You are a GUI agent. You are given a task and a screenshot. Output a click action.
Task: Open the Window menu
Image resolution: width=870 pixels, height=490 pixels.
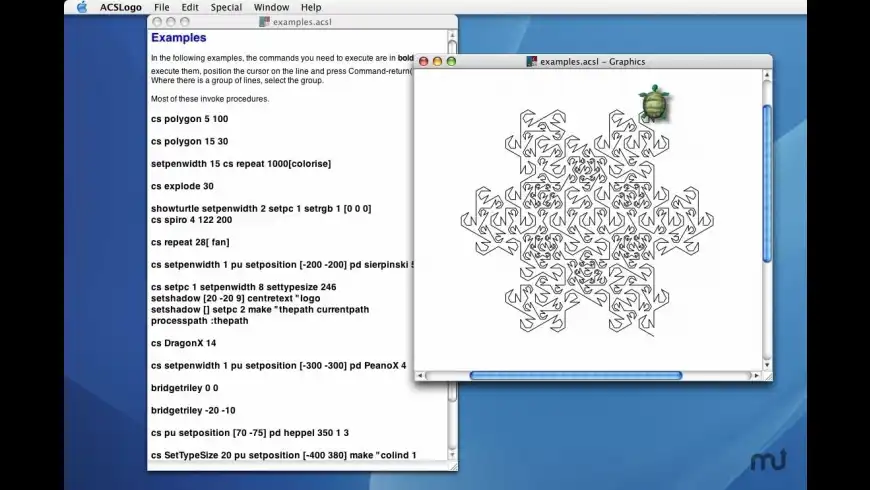coord(271,7)
